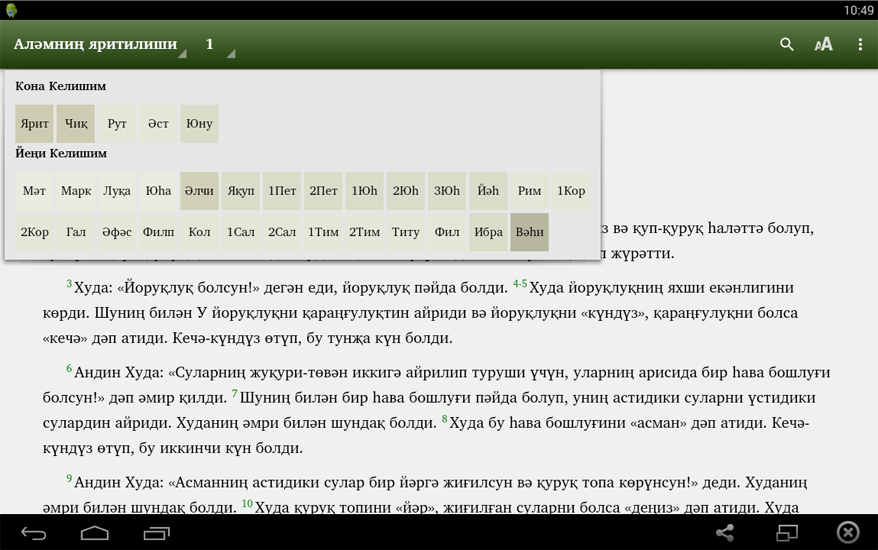Tap the Android back navigation button

coord(34,533)
